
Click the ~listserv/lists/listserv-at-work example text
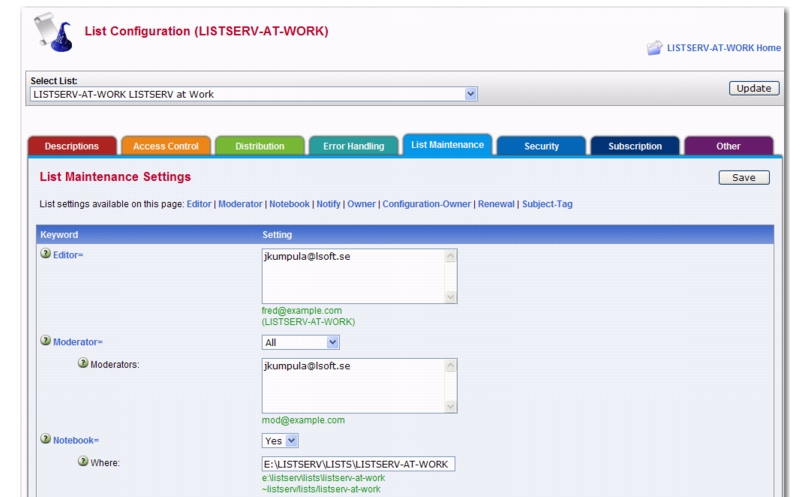pyautogui.click(x=321, y=489)
